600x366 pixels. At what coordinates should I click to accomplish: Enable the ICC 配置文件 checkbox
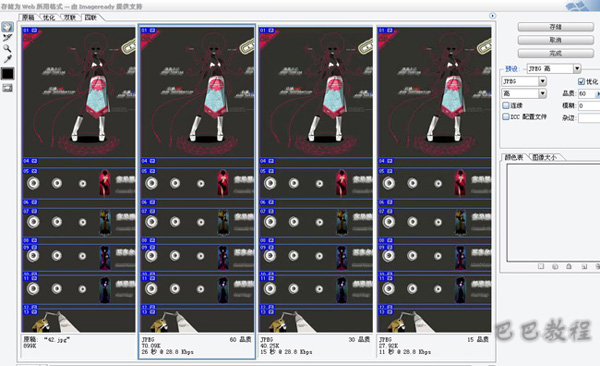[x=505, y=117]
